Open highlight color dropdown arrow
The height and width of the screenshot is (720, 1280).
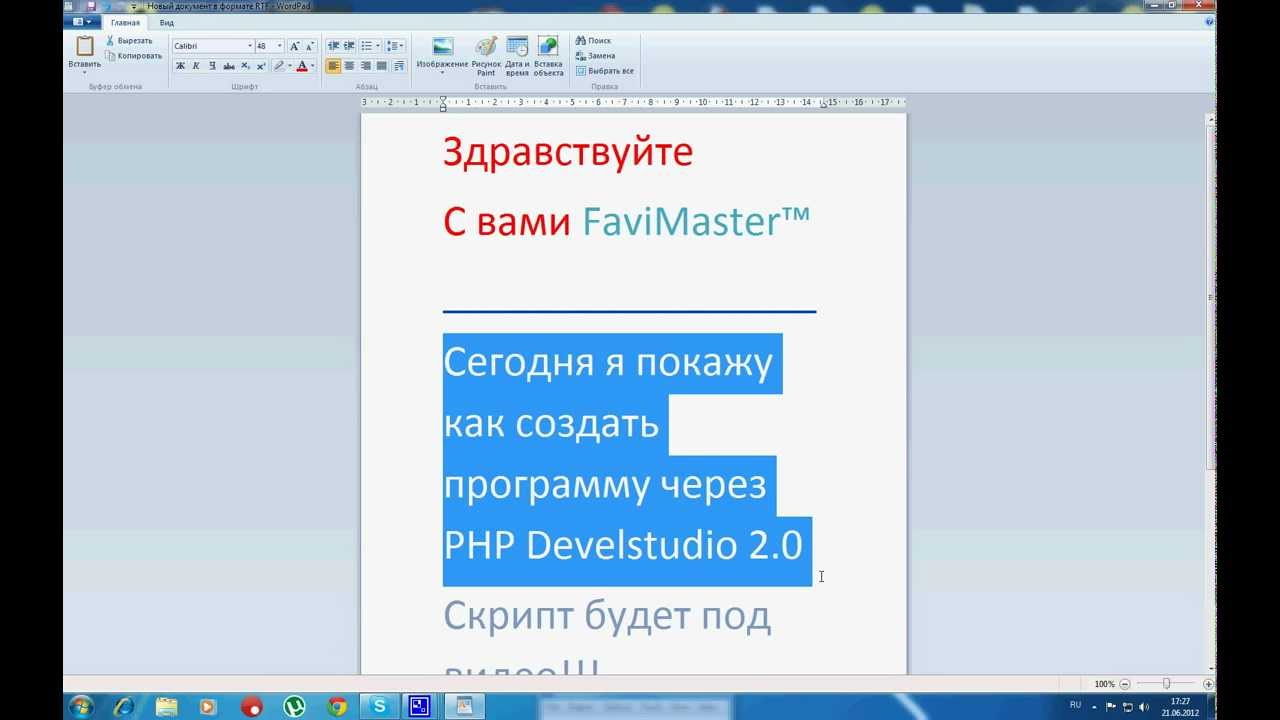[290, 66]
